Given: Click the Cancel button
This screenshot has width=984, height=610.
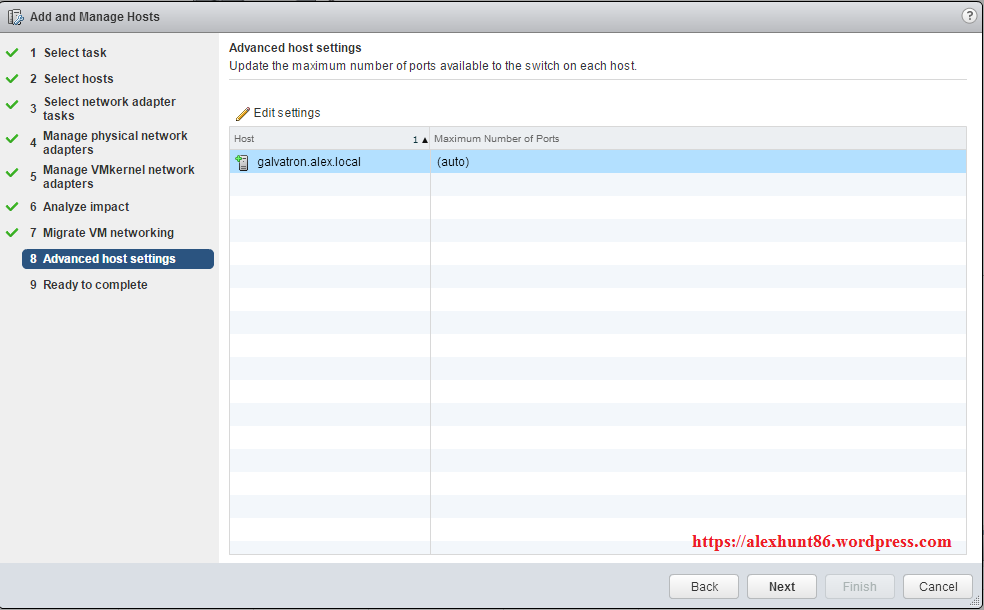Looking at the screenshot, I should [938, 586].
